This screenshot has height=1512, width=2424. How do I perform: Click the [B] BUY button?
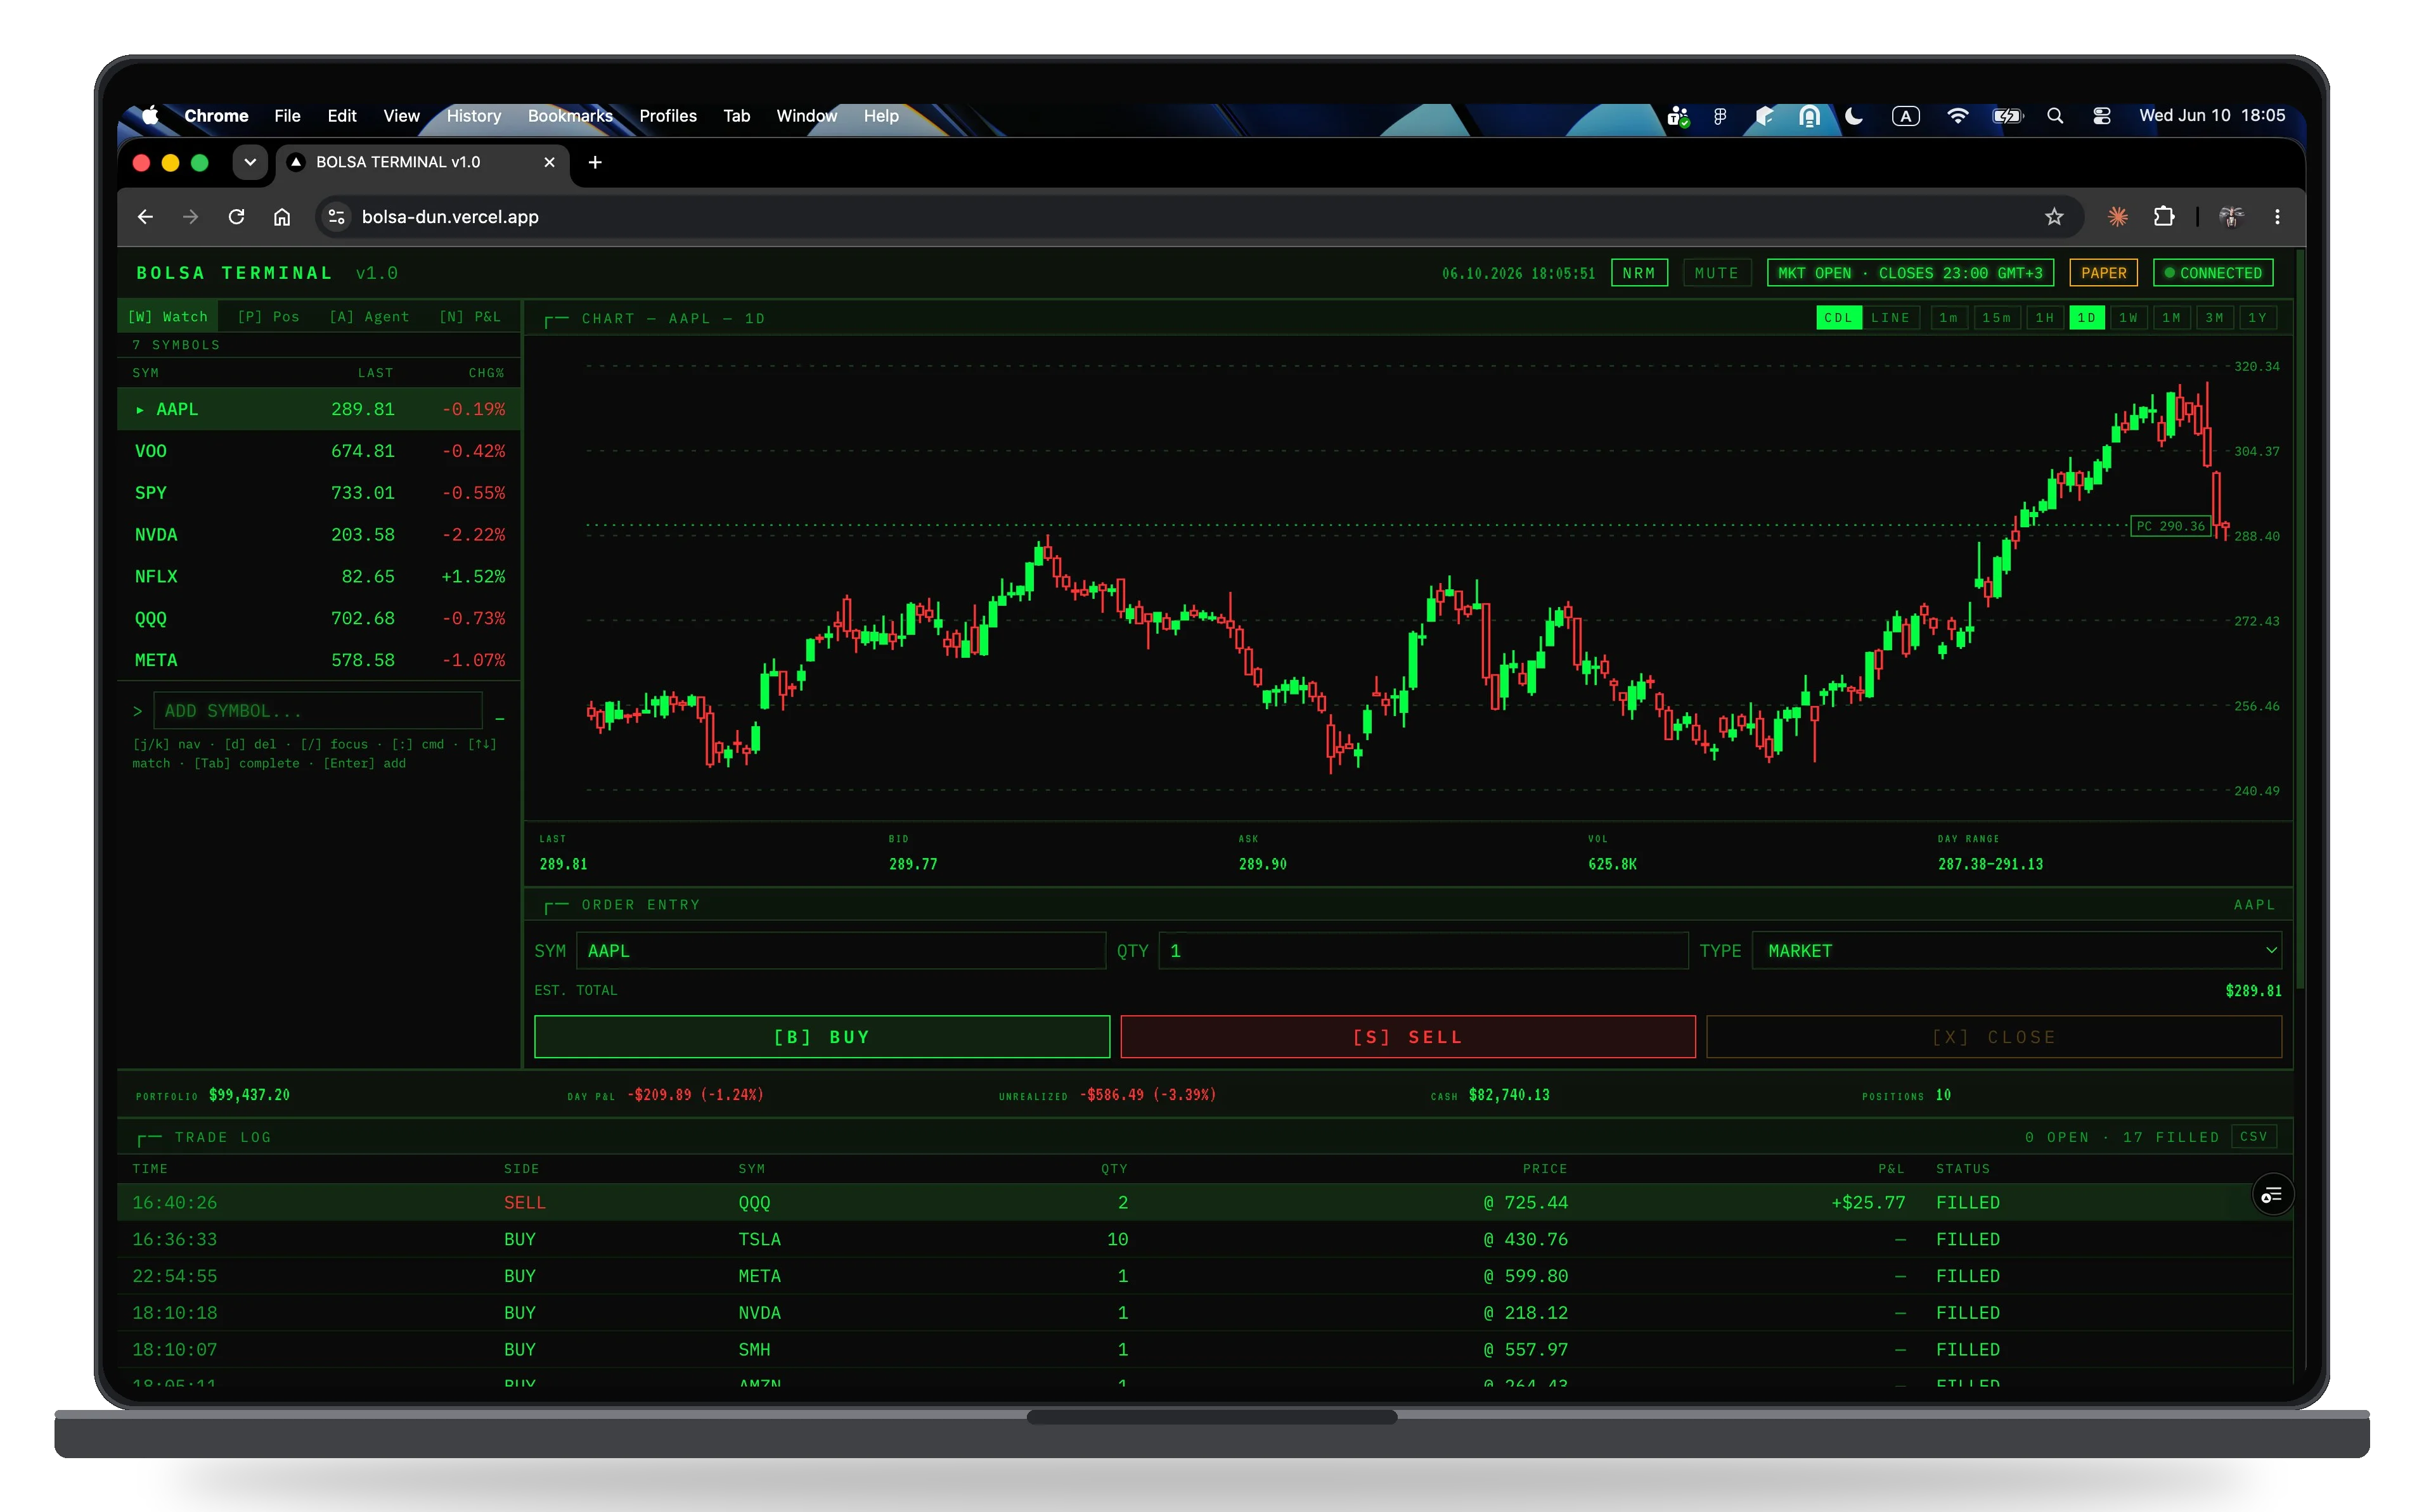(x=822, y=1037)
